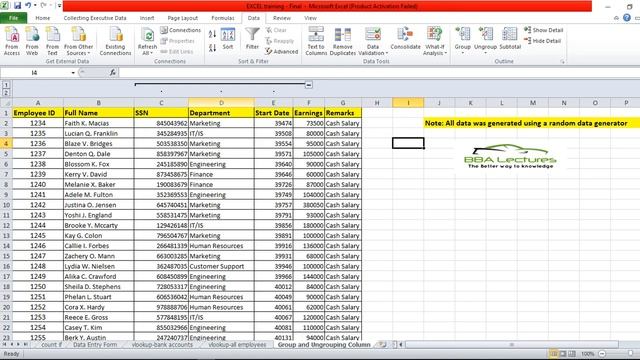Click the 'Department' header cell
Screen dimensions: 640x360
click(221, 113)
